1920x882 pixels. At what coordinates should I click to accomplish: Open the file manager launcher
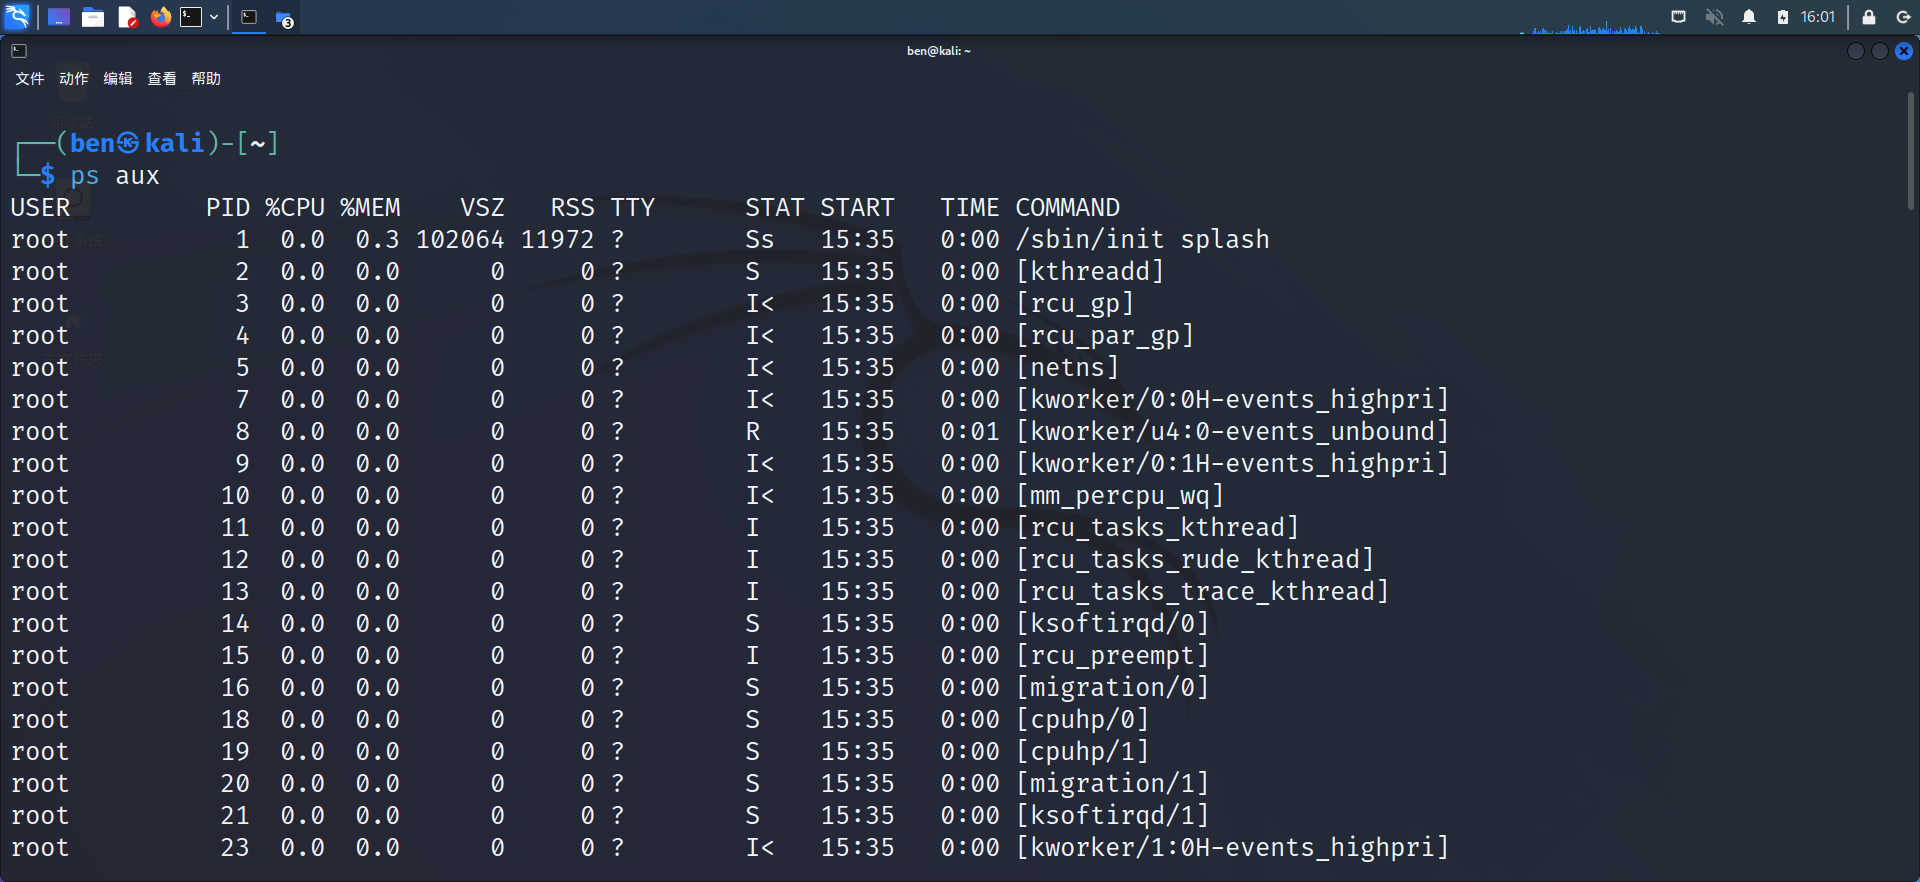(x=93, y=17)
